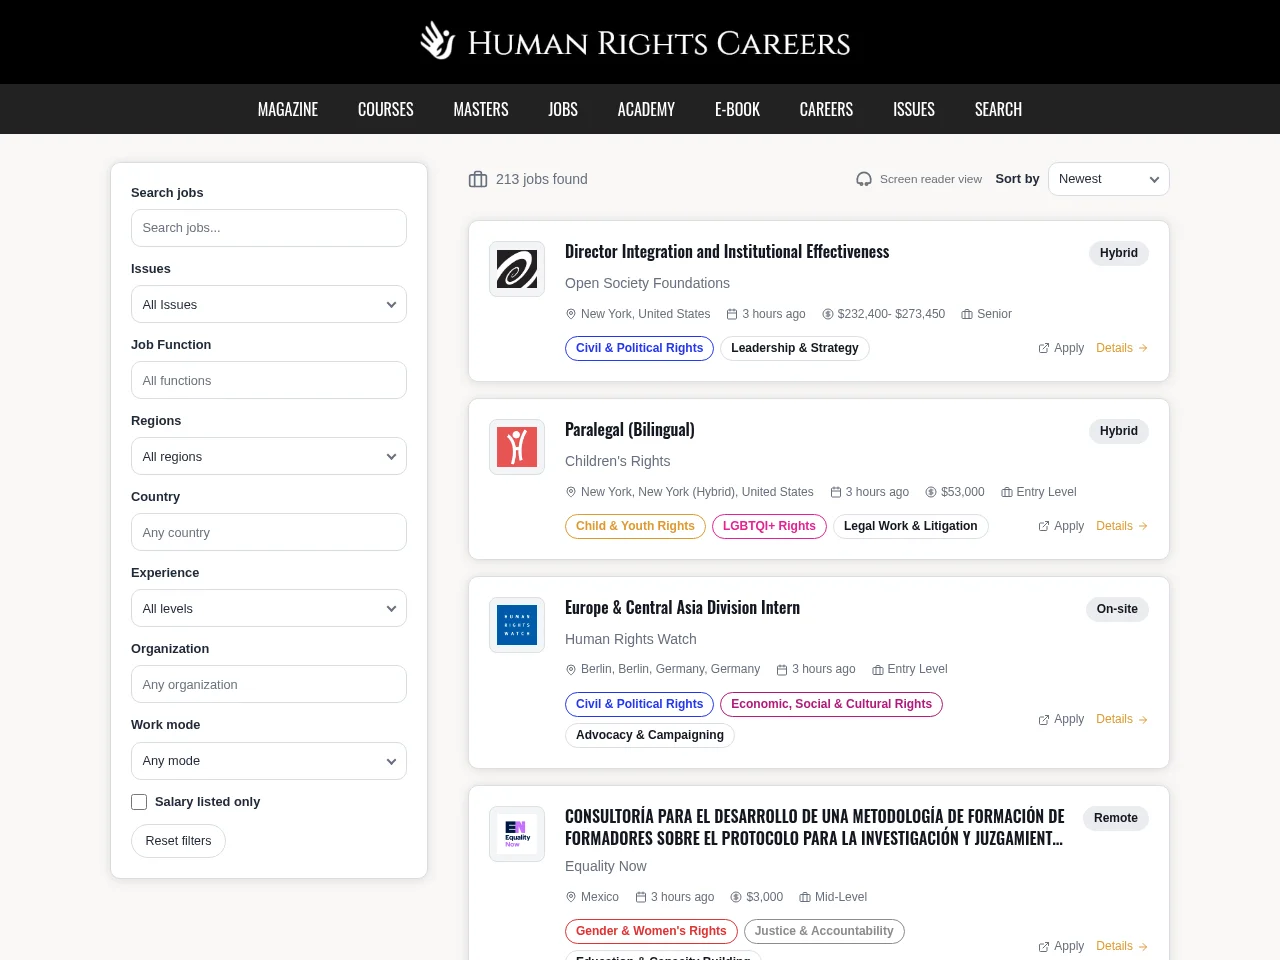Click the Details arrow icon for Director Integration job
1280x960 pixels.
[x=1143, y=348]
